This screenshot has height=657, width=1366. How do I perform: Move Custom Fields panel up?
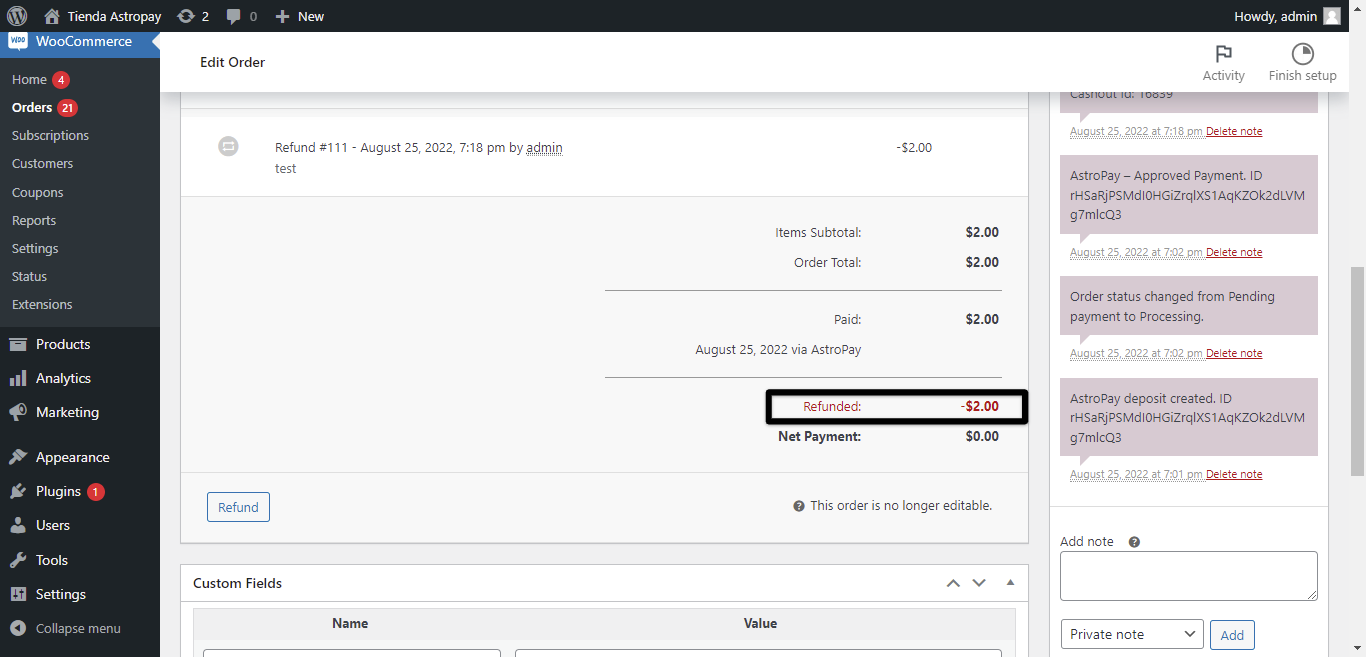pyautogui.click(x=953, y=583)
